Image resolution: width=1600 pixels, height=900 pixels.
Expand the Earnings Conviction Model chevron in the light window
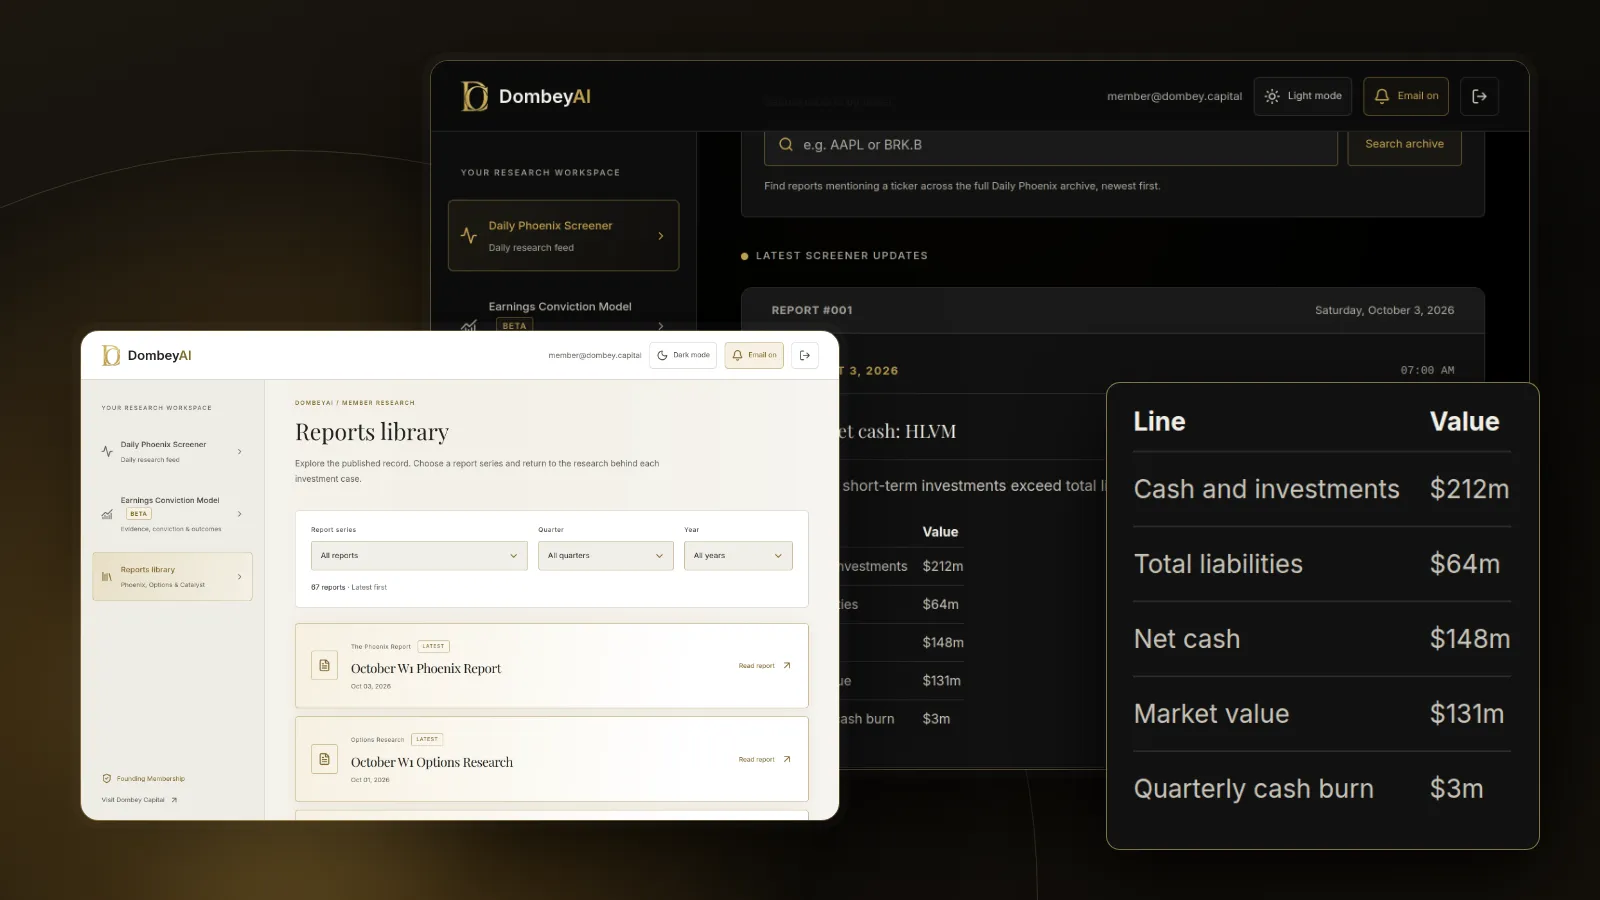[240, 514]
